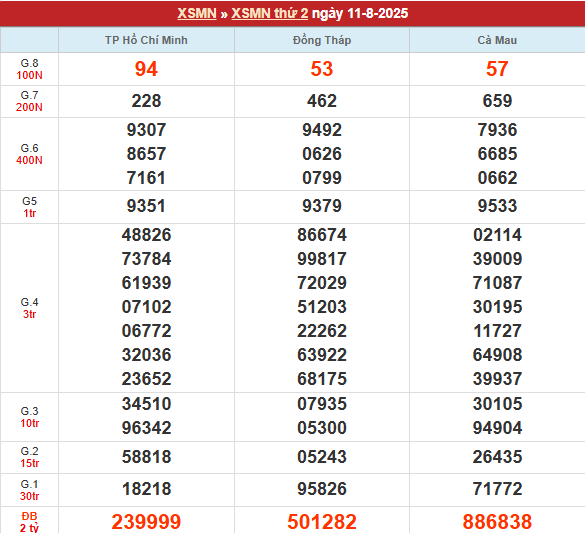Select G.1 number 95826
Image resolution: width=585 pixels, height=533 pixels.
322,489
